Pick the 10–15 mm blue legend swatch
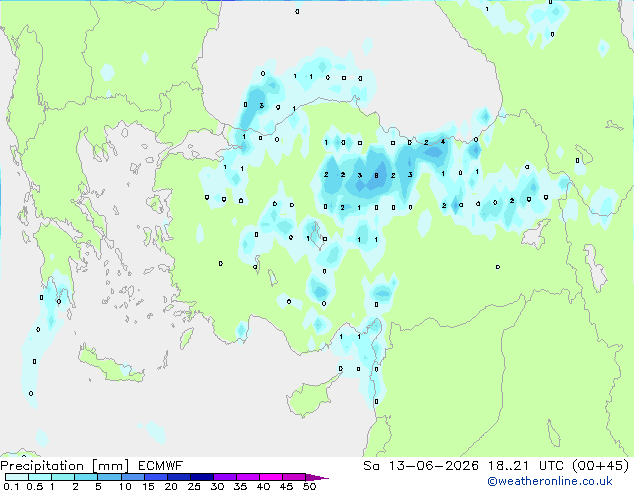This screenshot has height=490, width=634. pyautogui.click(x=133, y=477)
